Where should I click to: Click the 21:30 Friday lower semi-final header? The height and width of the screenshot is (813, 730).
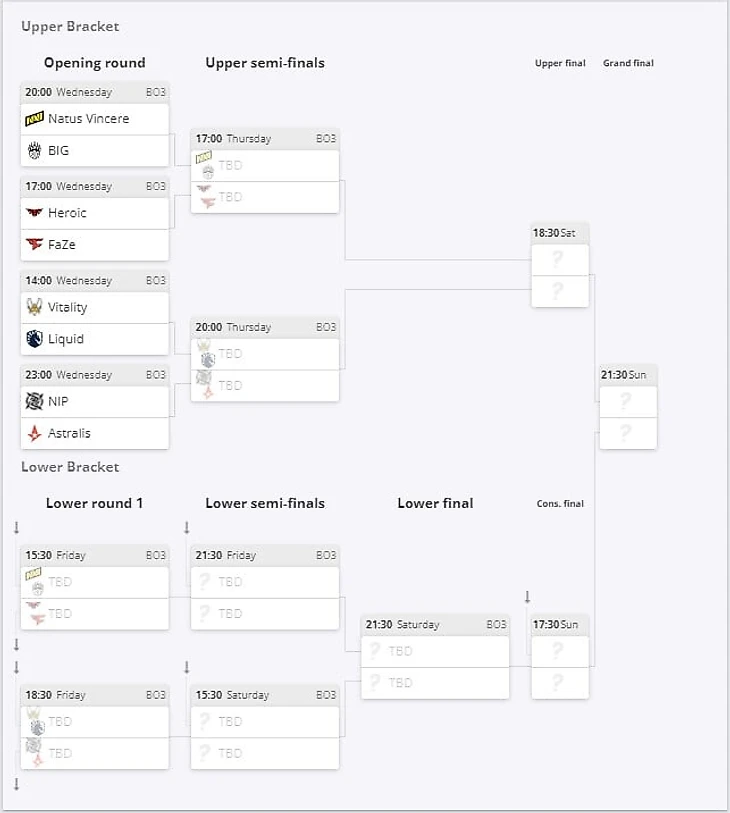click(x=264, y=555)
